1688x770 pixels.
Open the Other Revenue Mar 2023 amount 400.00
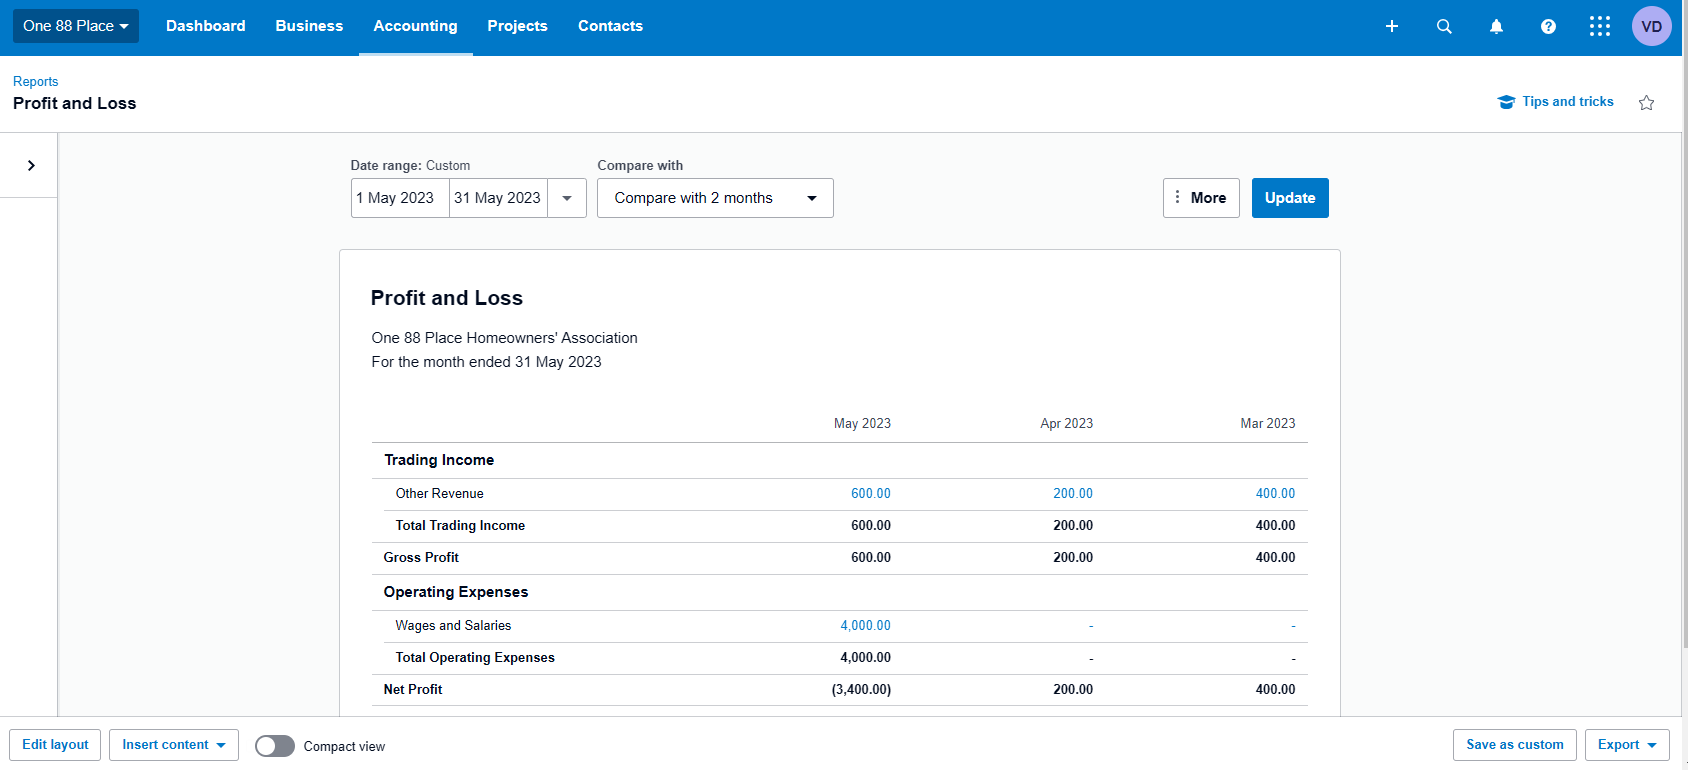point(1275,493)
